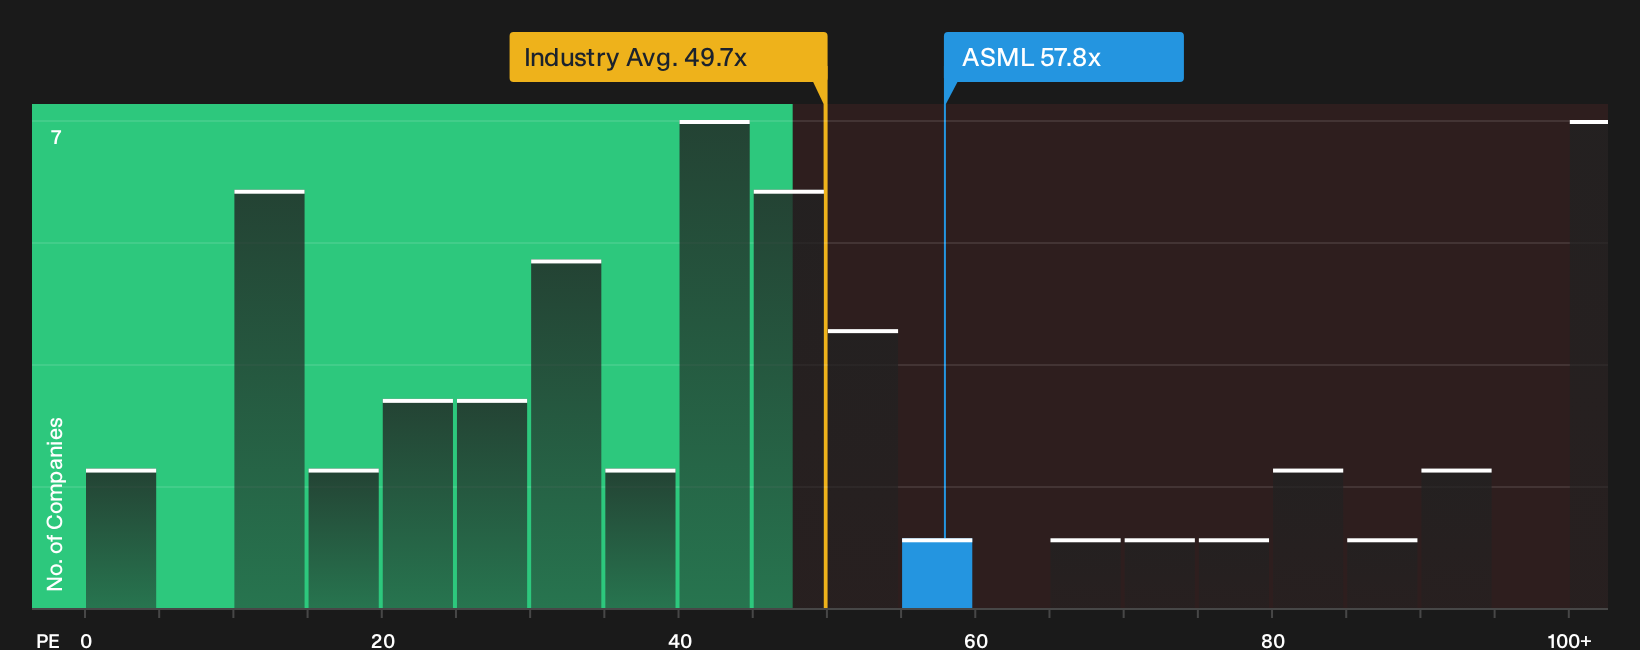Click the 'No. of Companies' axis label

[55, 504]
